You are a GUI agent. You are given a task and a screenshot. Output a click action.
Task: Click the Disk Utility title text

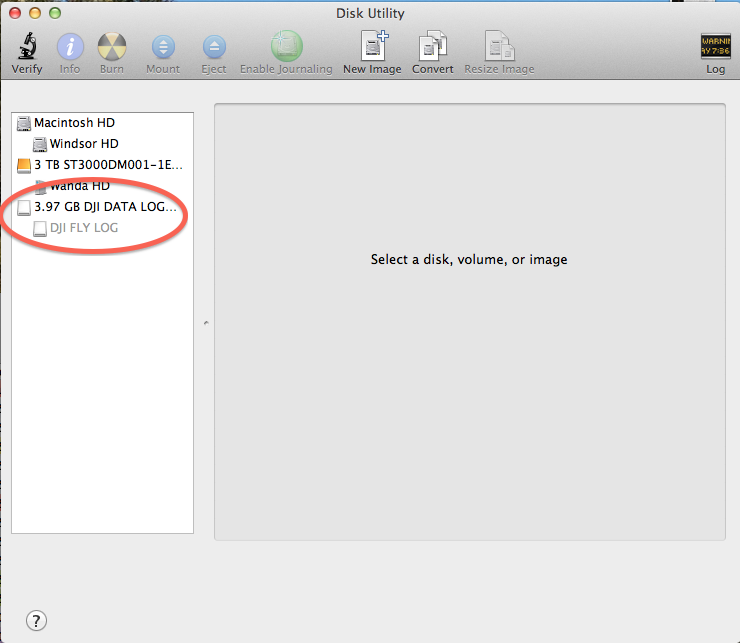370,13
